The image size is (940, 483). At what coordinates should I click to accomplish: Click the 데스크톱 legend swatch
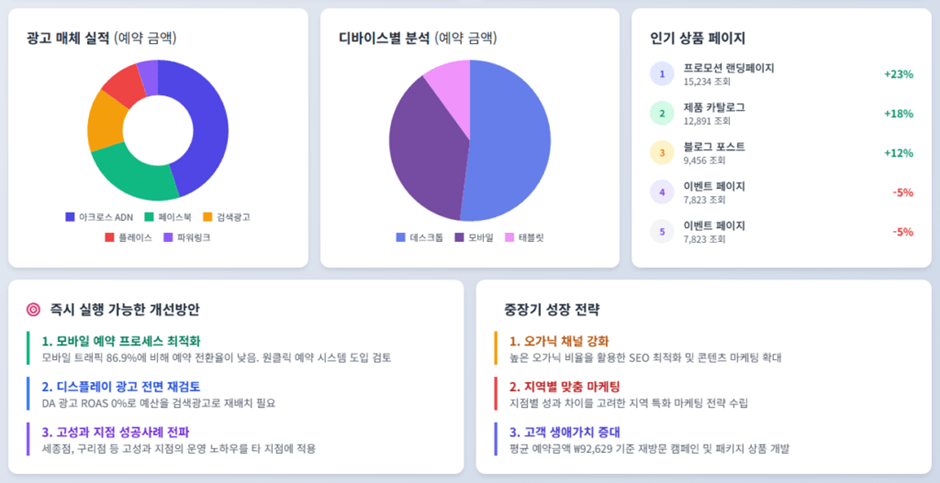[401, 237]
